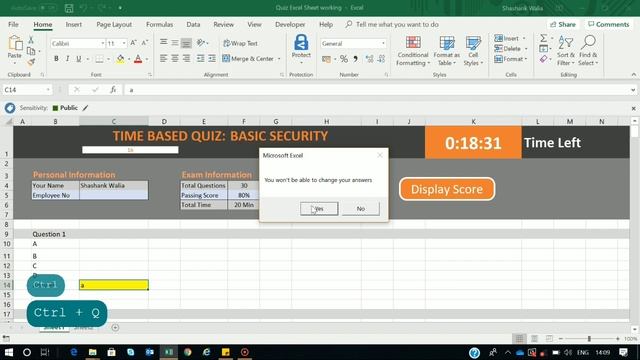Image resolution: width=640 pixels, height=360 pixels.
Task: Apply Percent Style format
Action: [344, 59]
